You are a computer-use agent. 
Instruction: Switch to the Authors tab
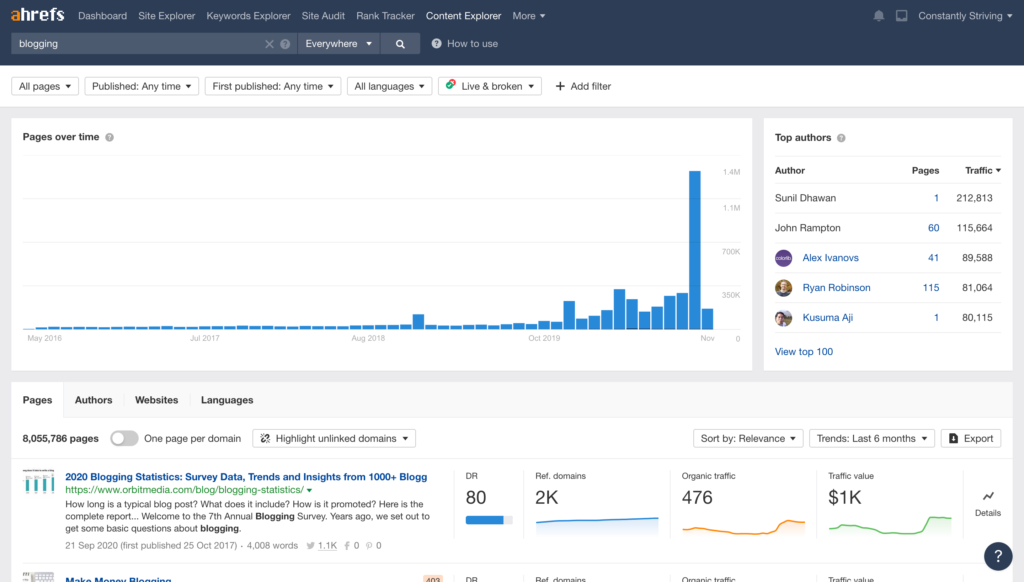pos(93,400)
